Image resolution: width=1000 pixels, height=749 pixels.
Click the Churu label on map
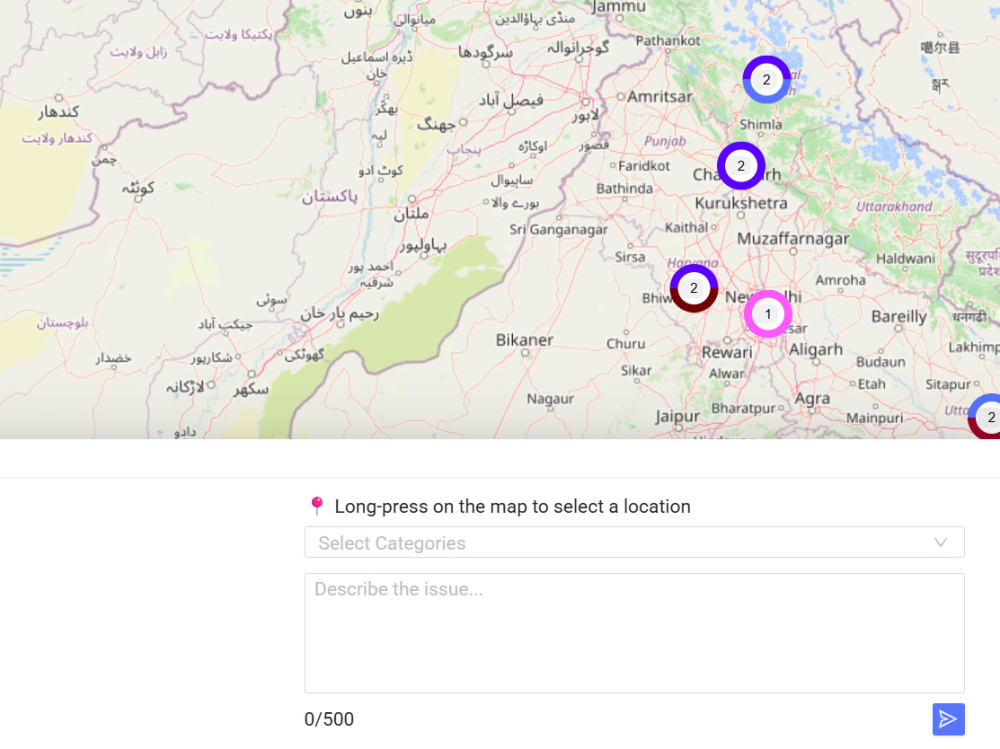click(626, 343)
